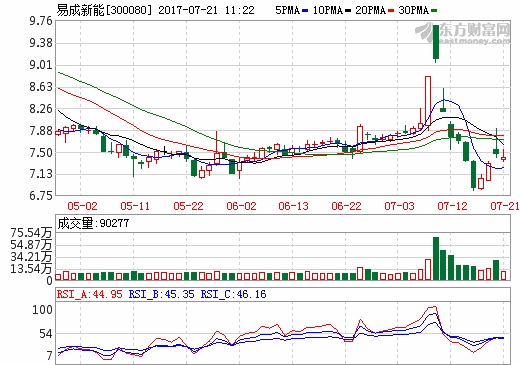This screenshot has width=520, height=365.
Task: Click the 8.26 price axis label
Action: [x=41, y=109]
